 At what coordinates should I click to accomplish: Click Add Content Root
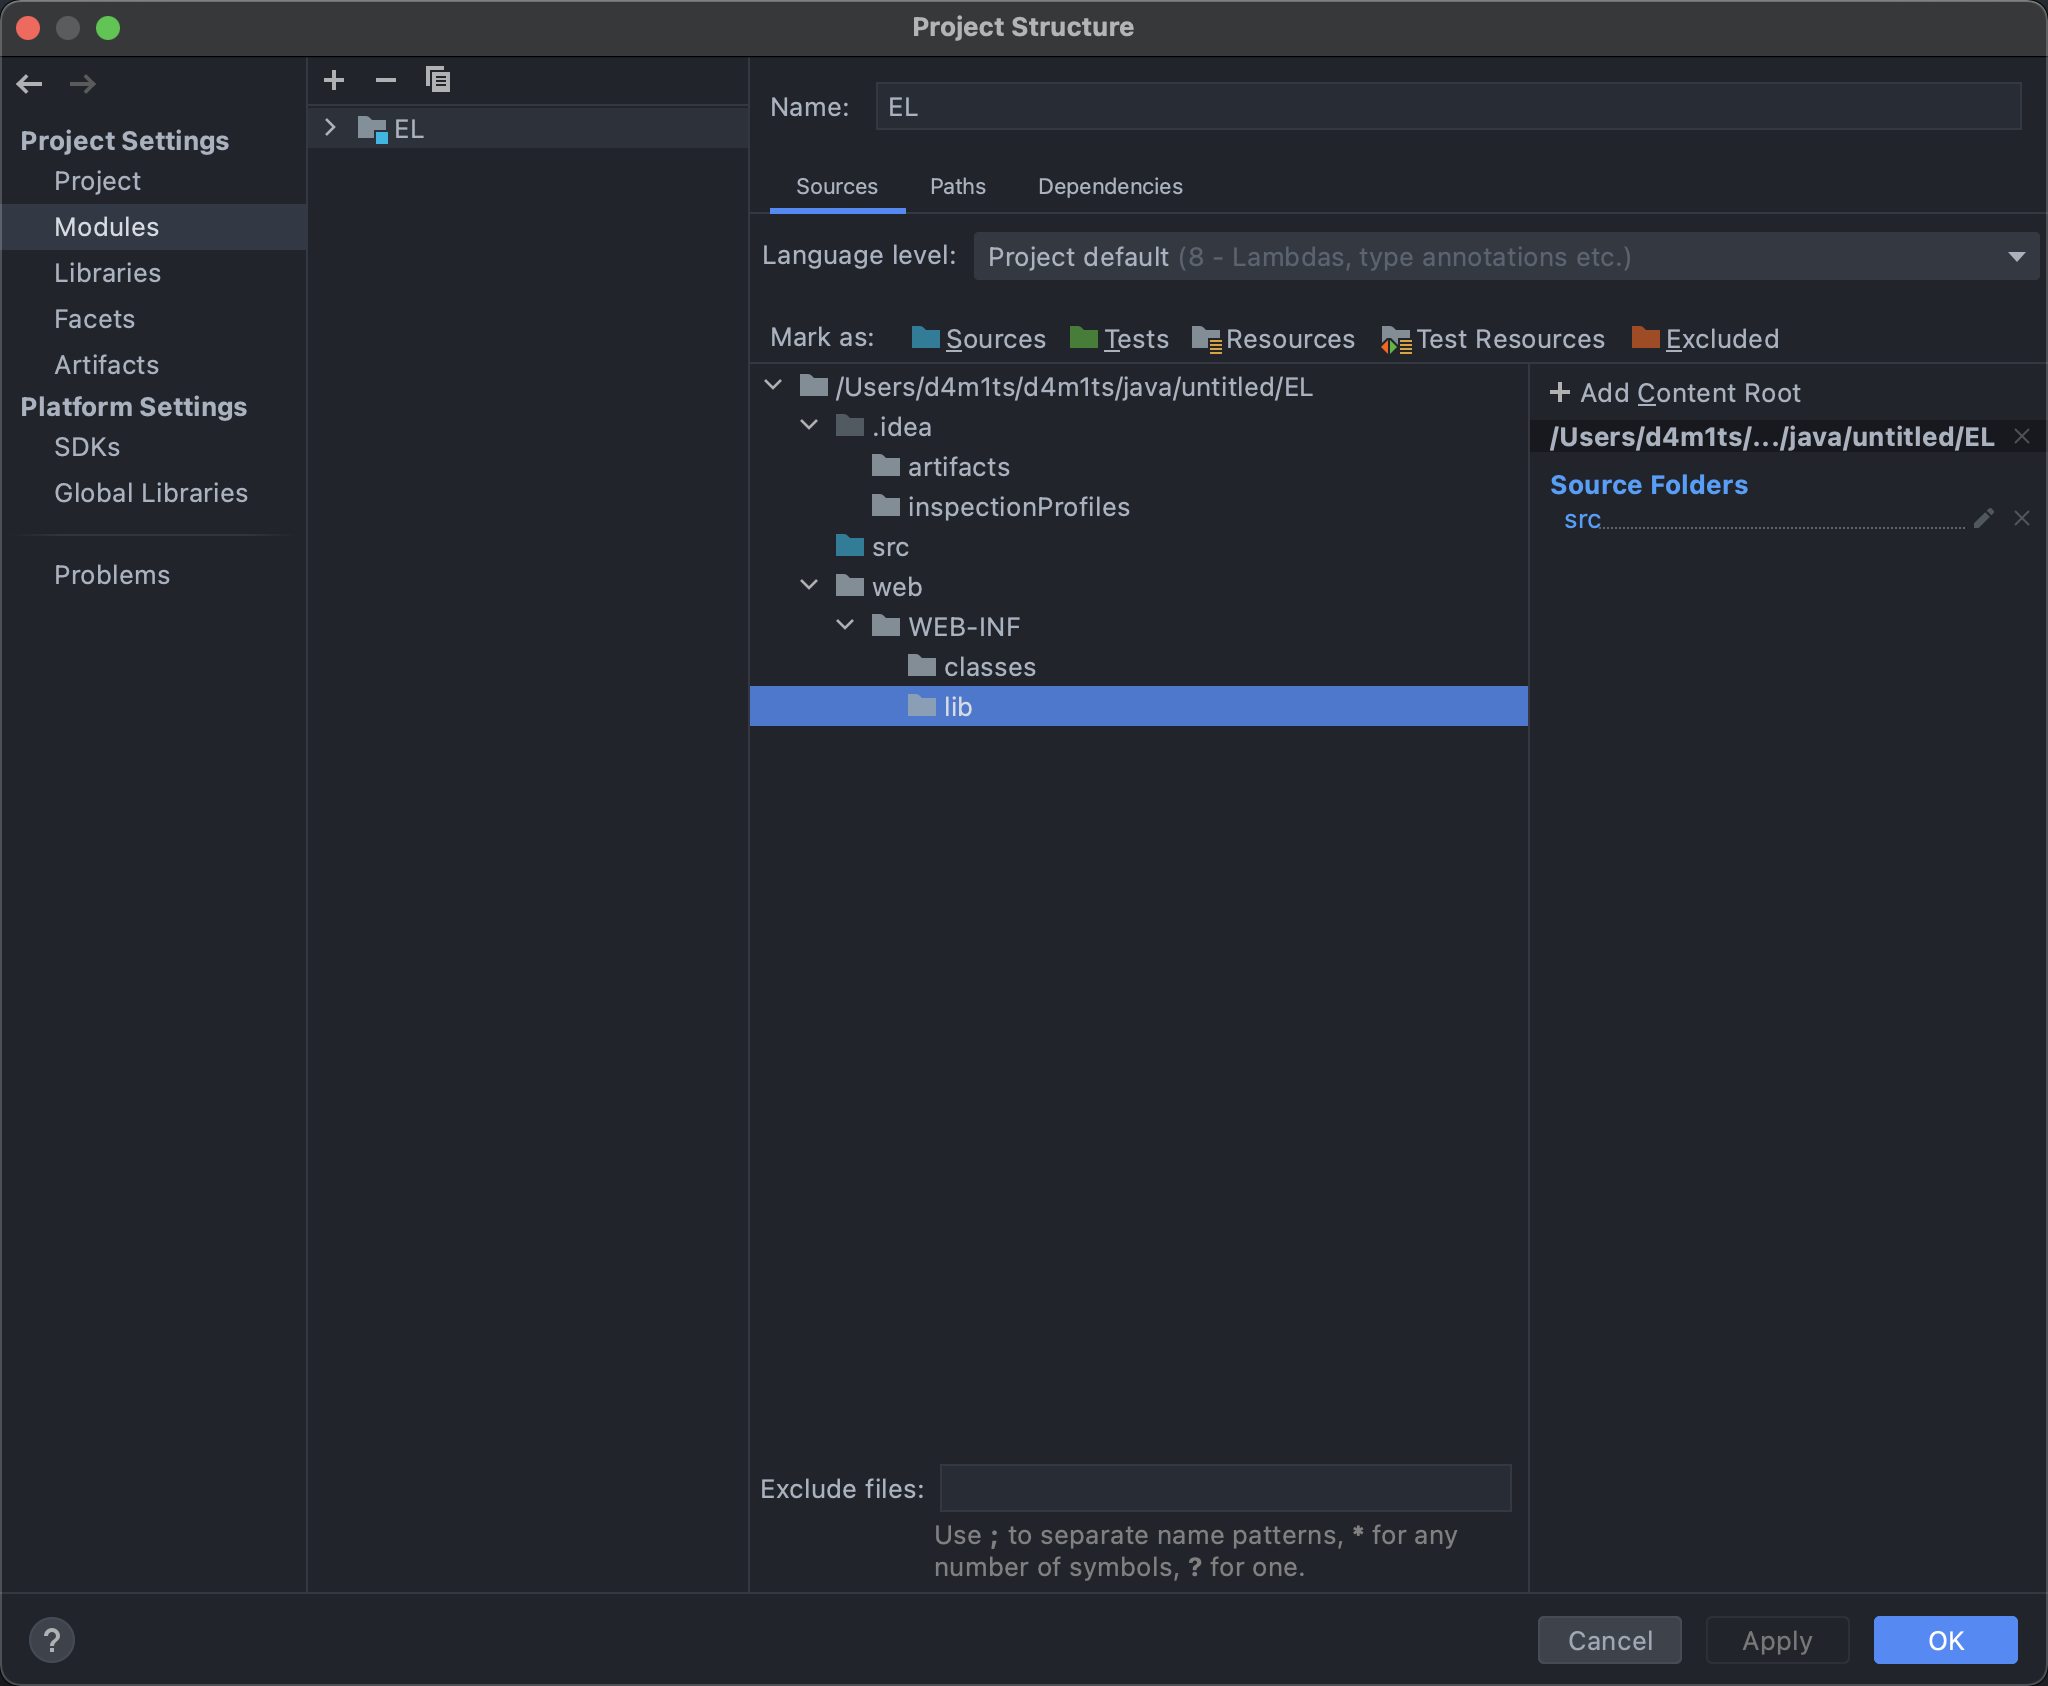(x=1675, y=393)
